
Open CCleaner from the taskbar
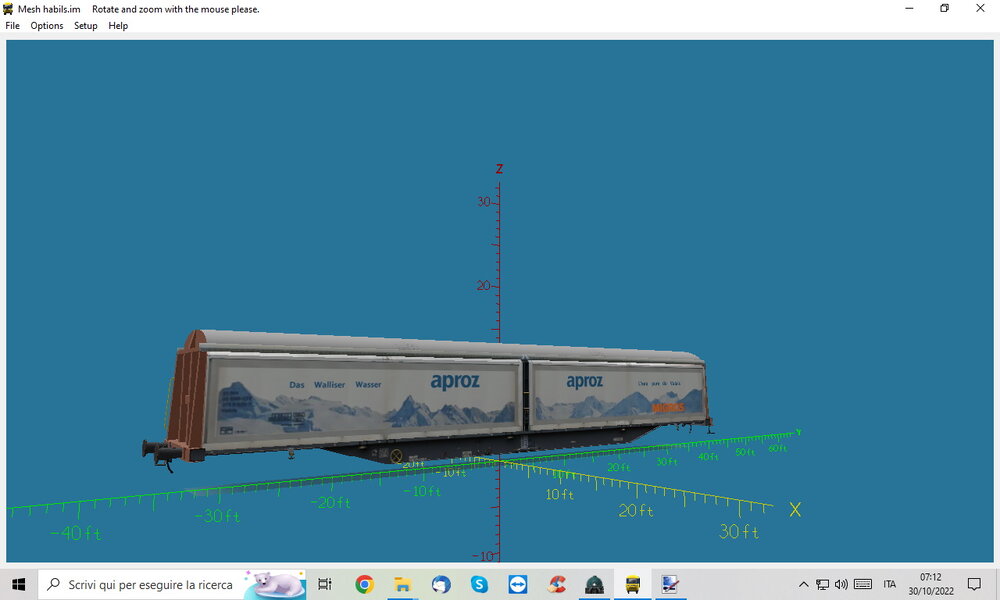pos(556,584)
